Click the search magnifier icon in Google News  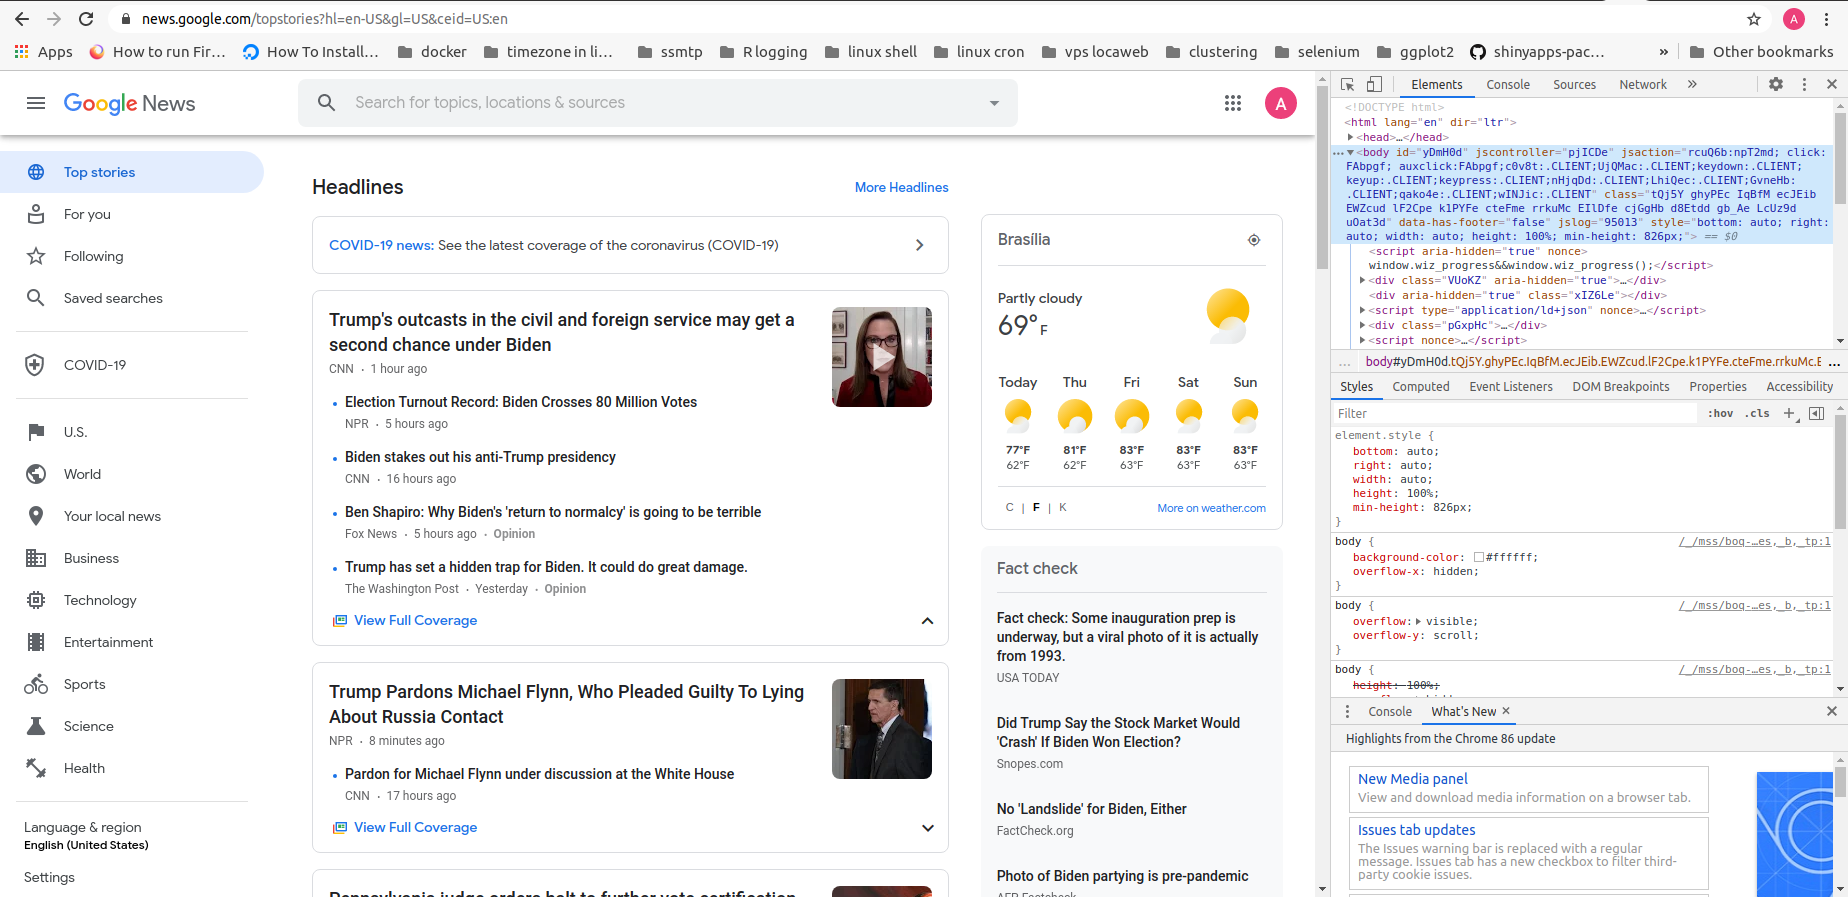326,102
